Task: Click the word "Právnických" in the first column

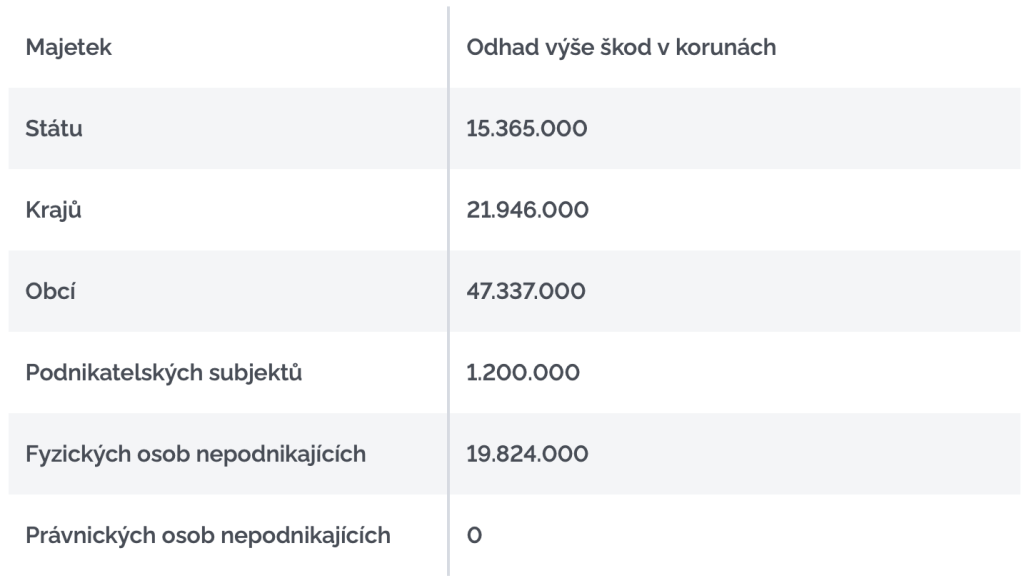Action: 86,537
